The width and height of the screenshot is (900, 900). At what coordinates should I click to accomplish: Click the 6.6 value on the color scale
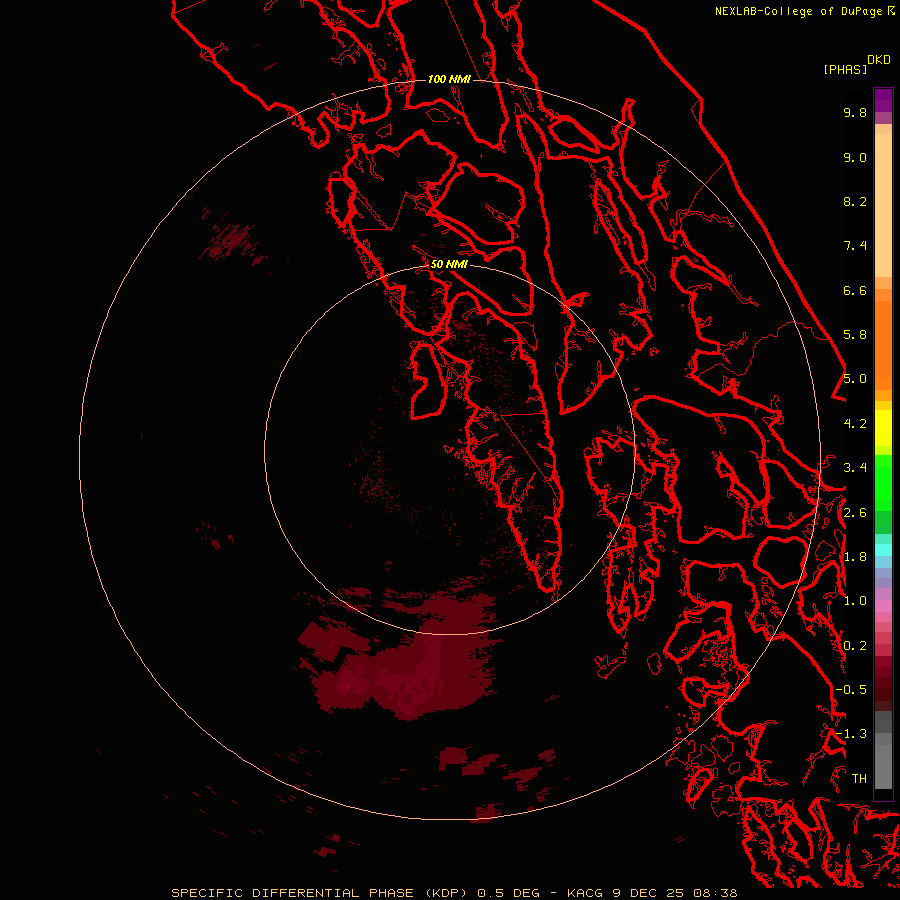point(855,290)
